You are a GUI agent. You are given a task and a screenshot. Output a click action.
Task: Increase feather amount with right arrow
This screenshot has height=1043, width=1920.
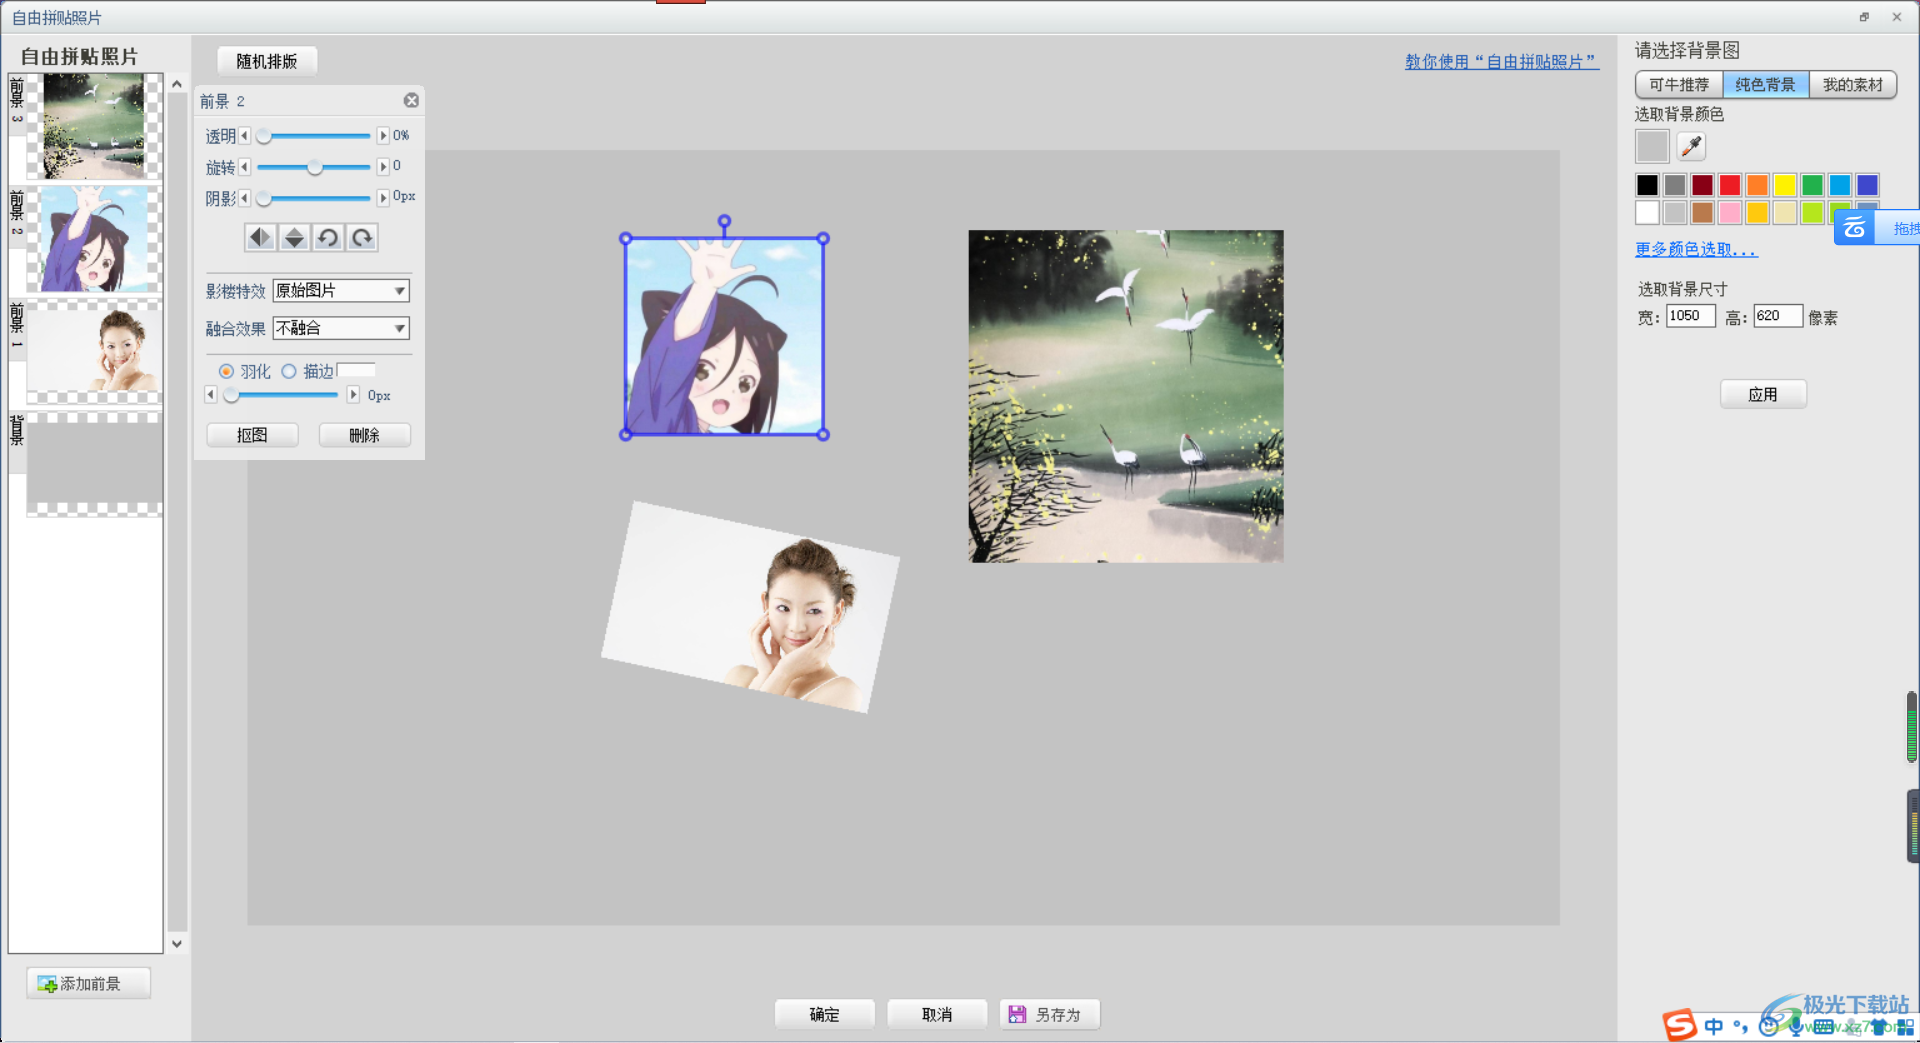[x=353, y=395]
